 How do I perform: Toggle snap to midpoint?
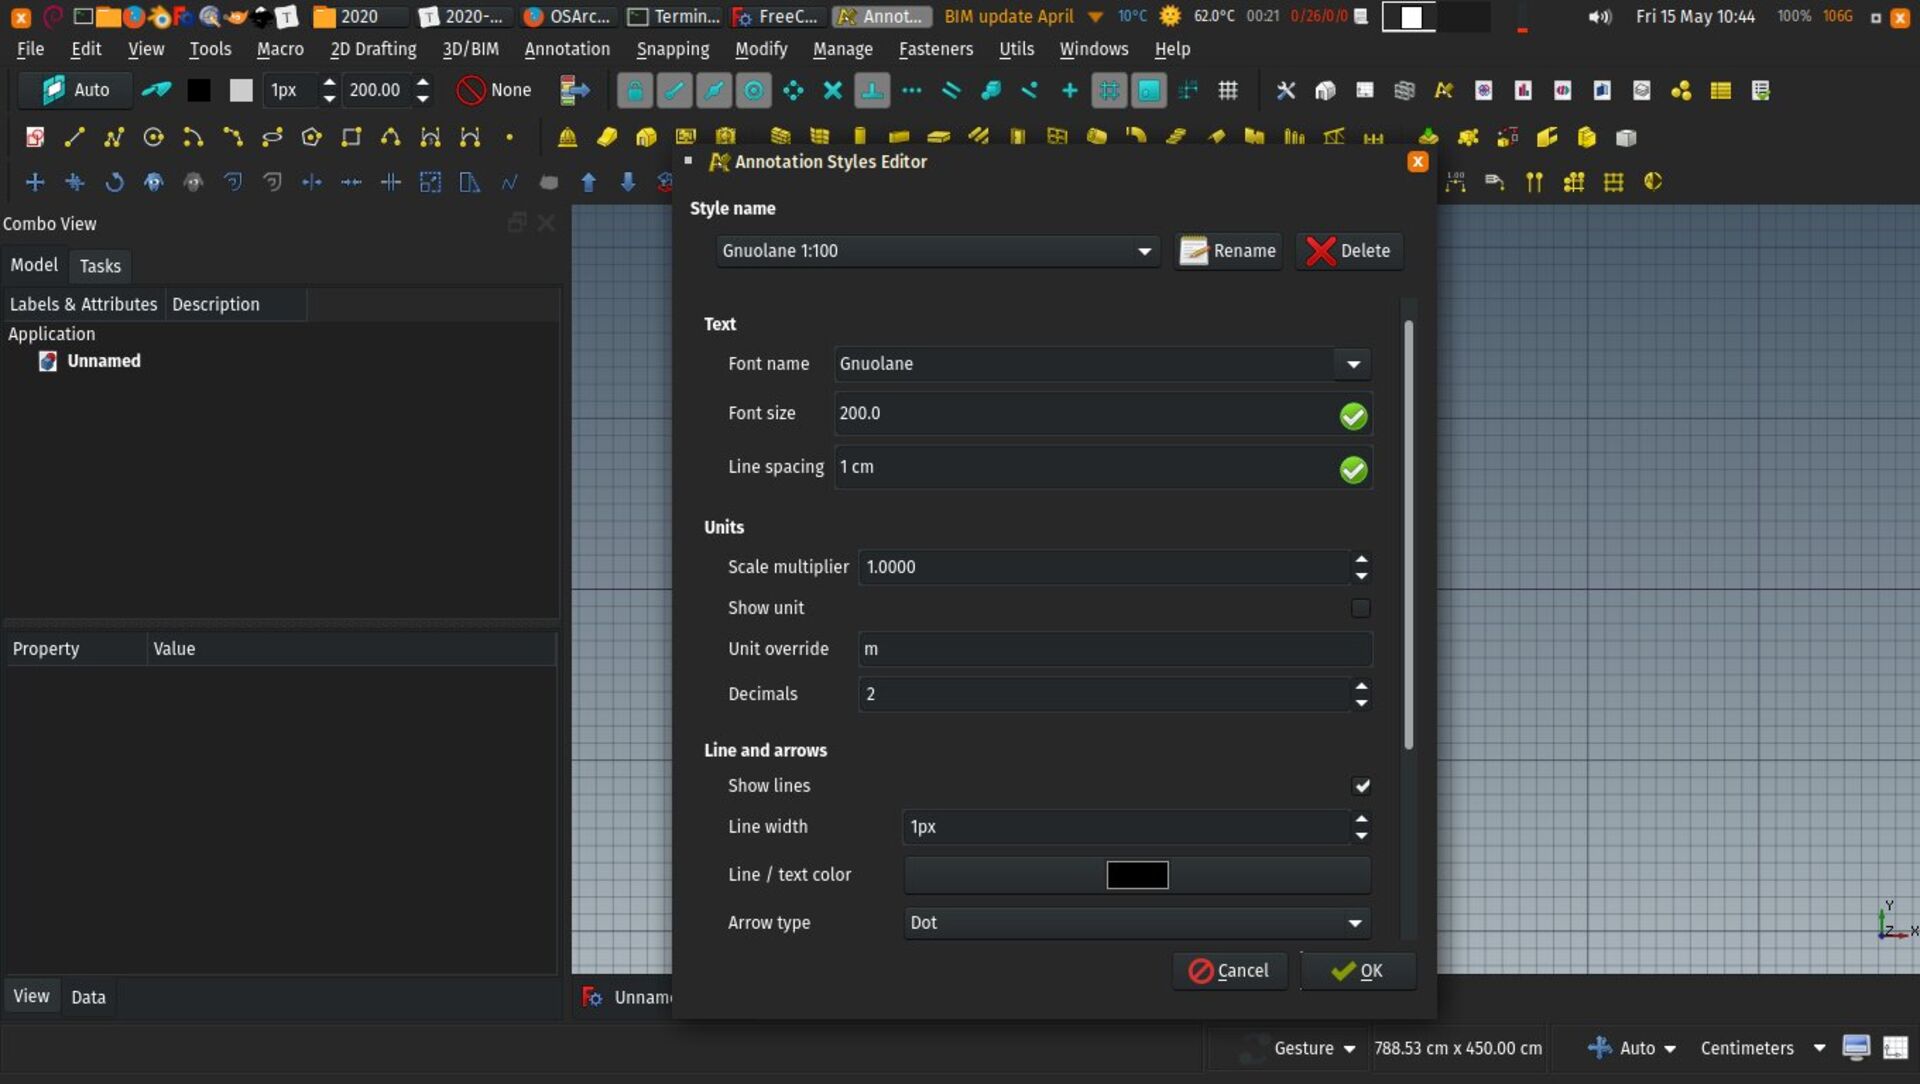(714, 91)
